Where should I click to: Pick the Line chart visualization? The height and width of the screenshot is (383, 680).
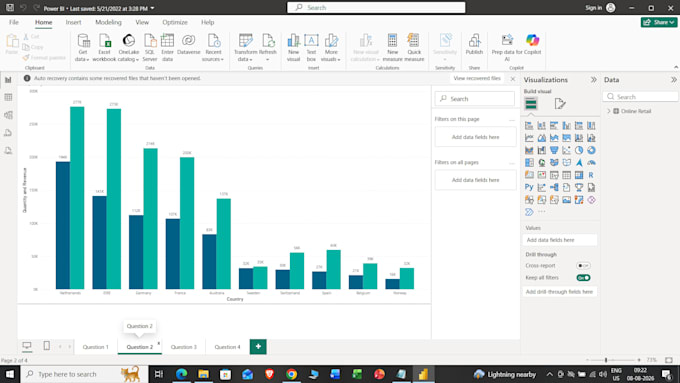click(x=529, y=138)
